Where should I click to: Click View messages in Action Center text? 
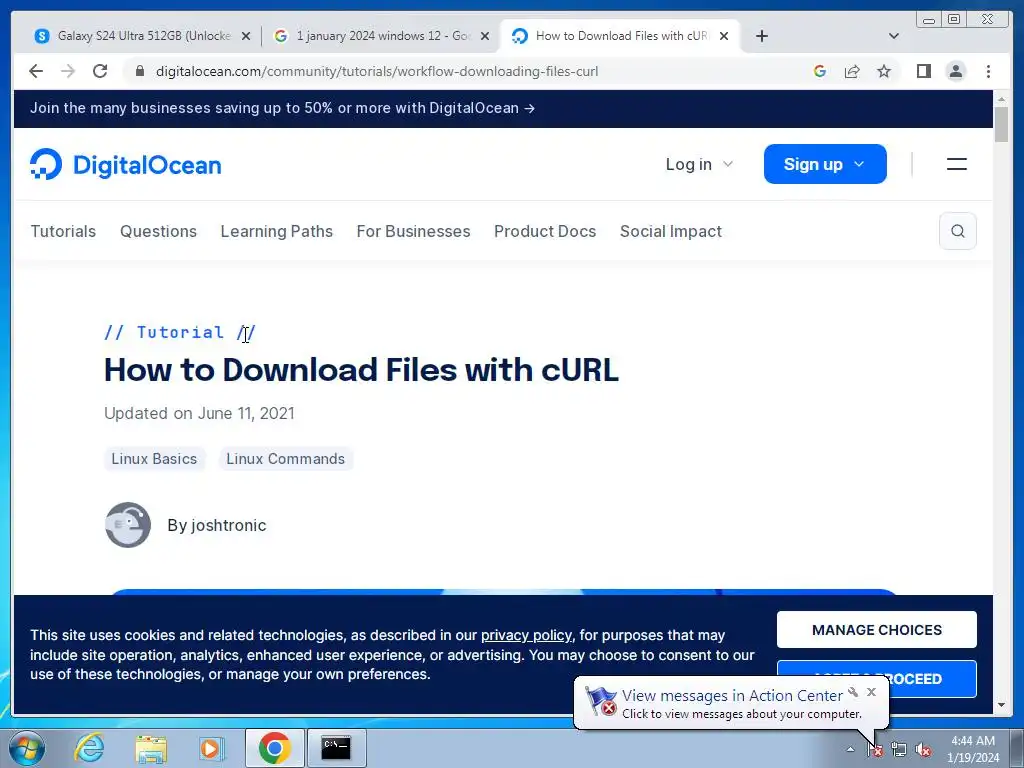pyautogui.click(x=732, y=696)
